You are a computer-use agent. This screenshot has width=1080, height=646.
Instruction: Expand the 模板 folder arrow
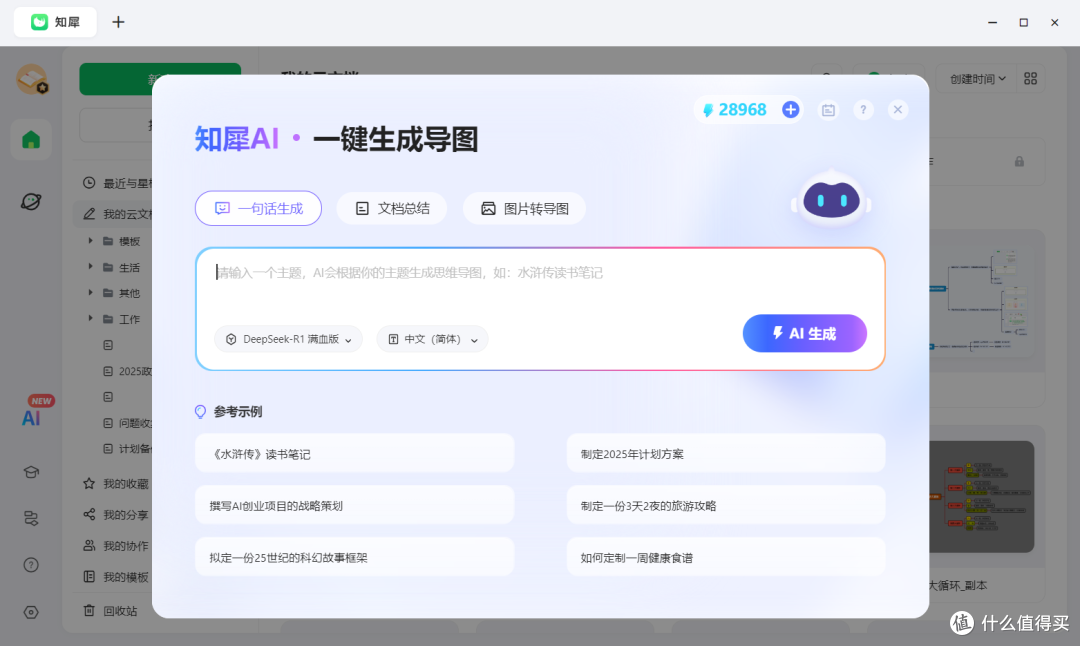[90, 240]
